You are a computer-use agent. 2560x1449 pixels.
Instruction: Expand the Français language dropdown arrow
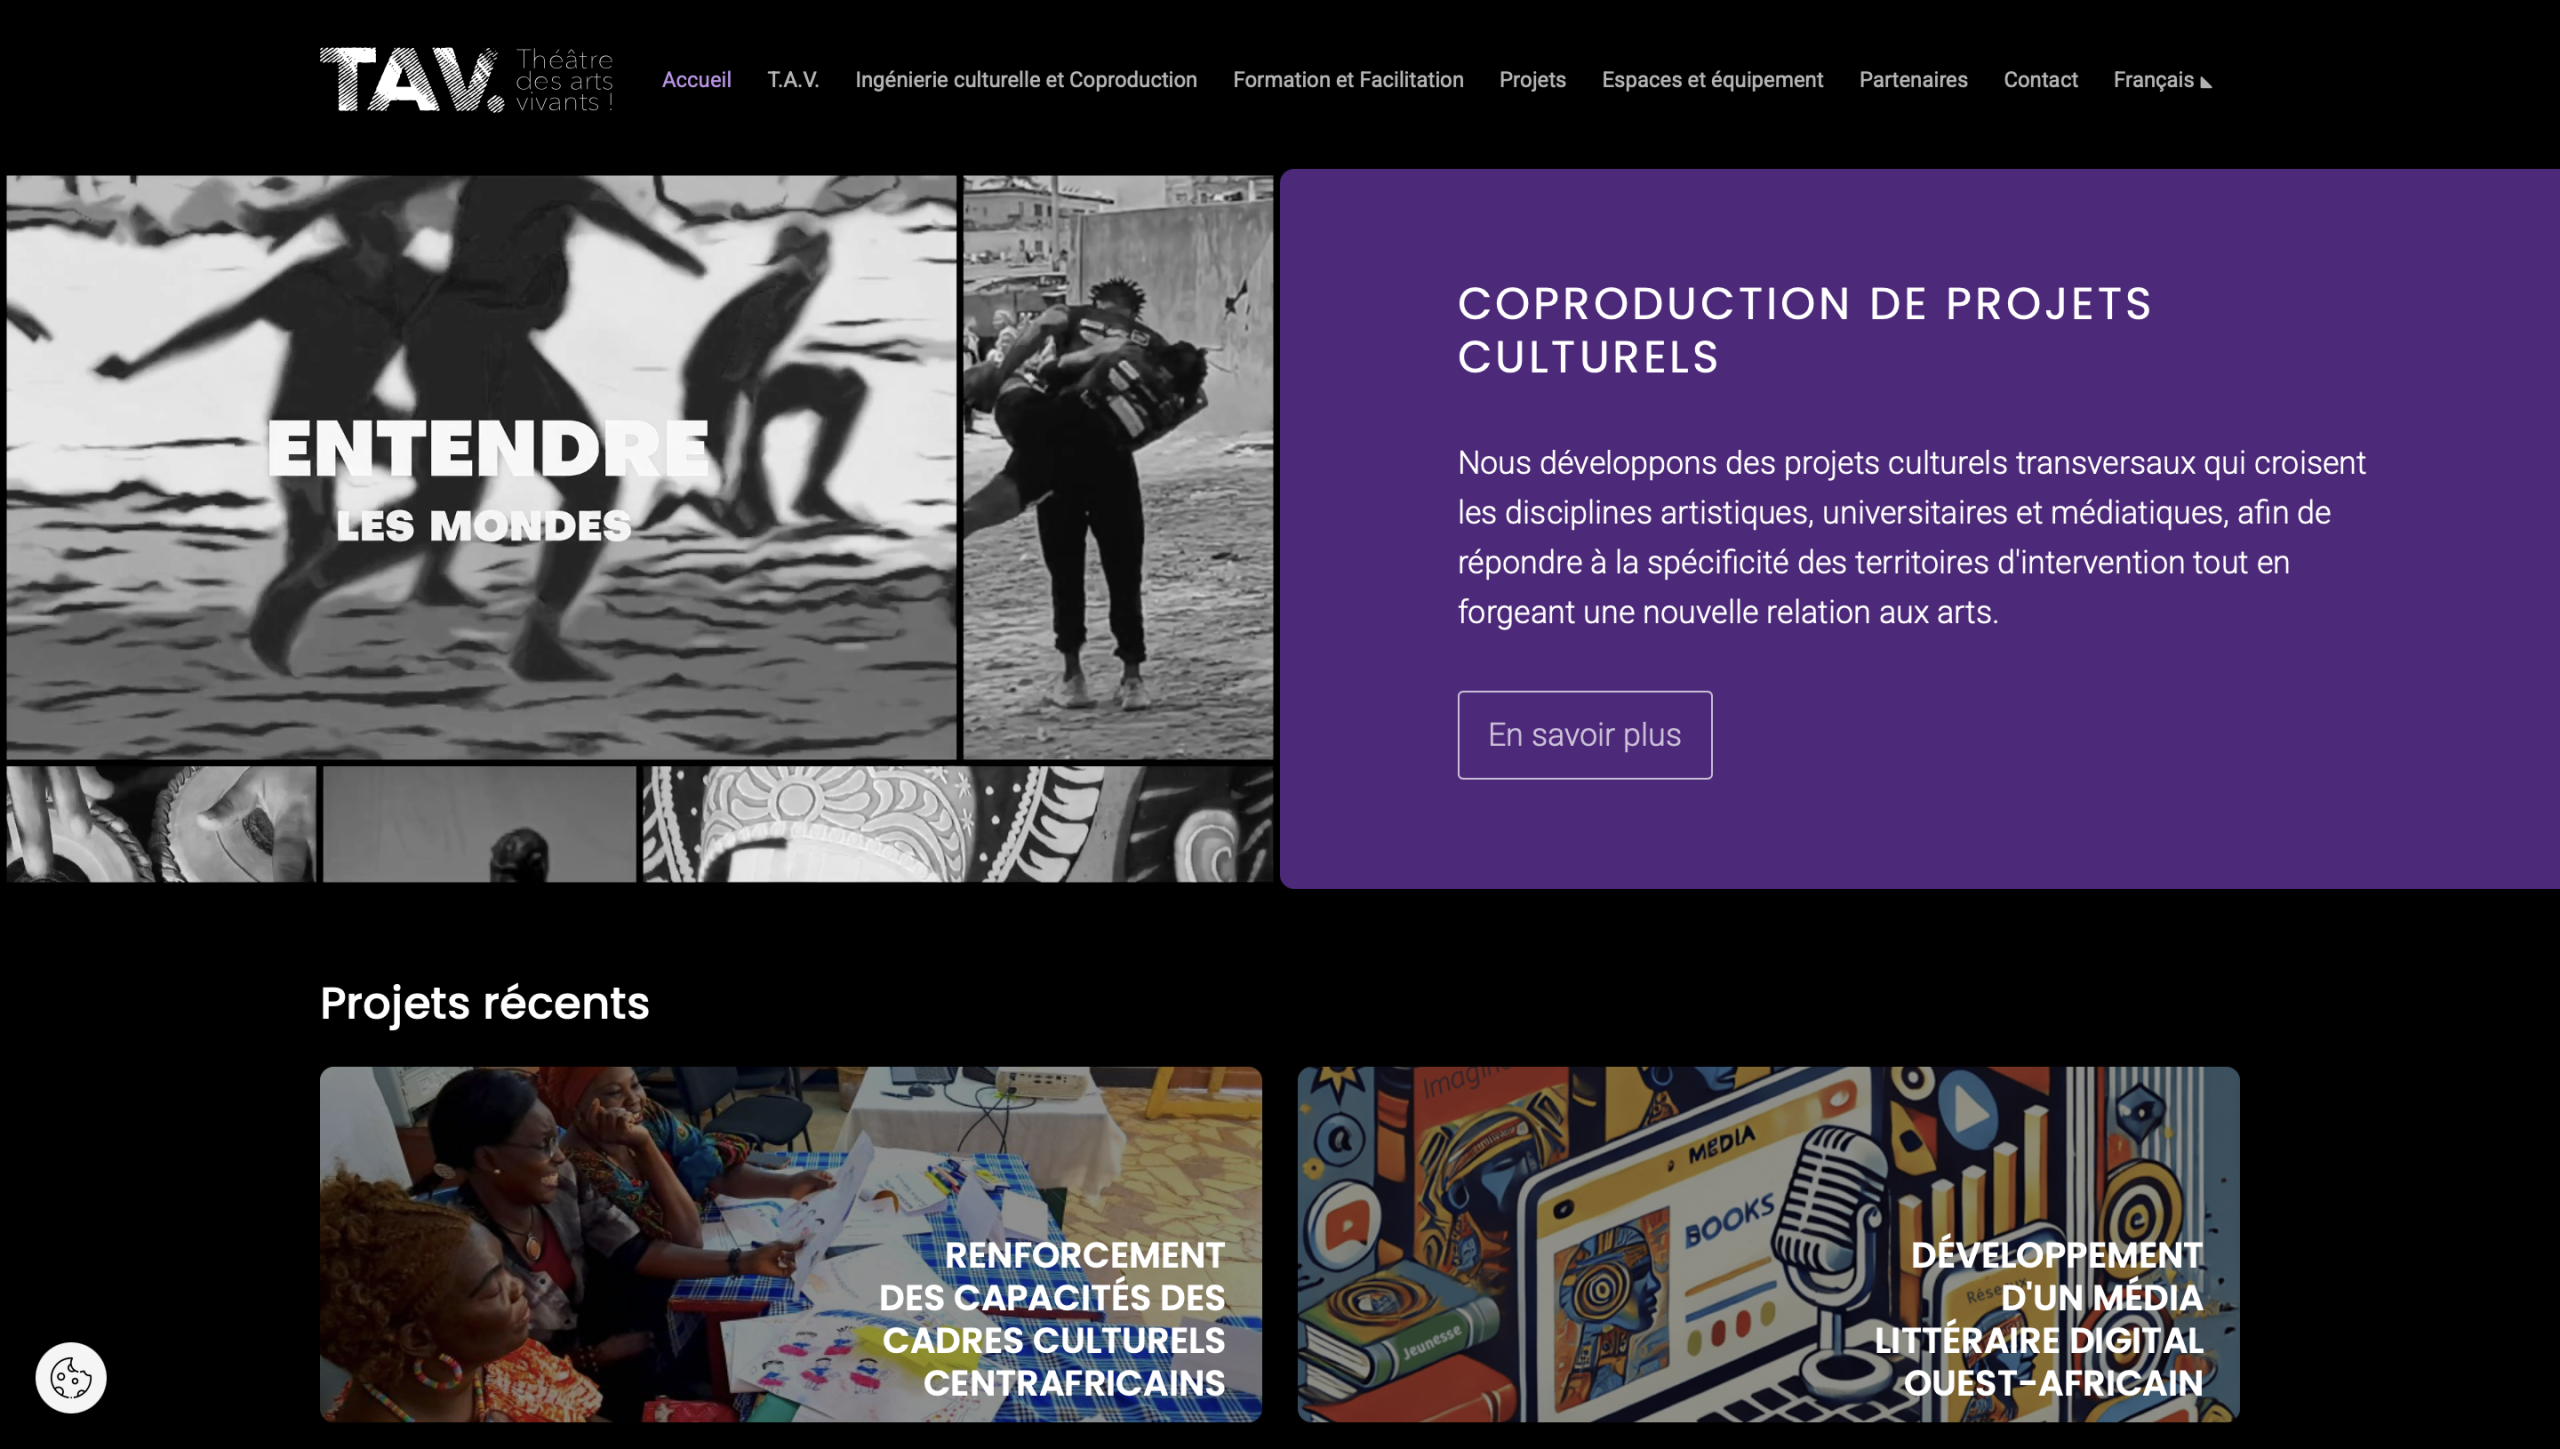(x=2206, y=82)
